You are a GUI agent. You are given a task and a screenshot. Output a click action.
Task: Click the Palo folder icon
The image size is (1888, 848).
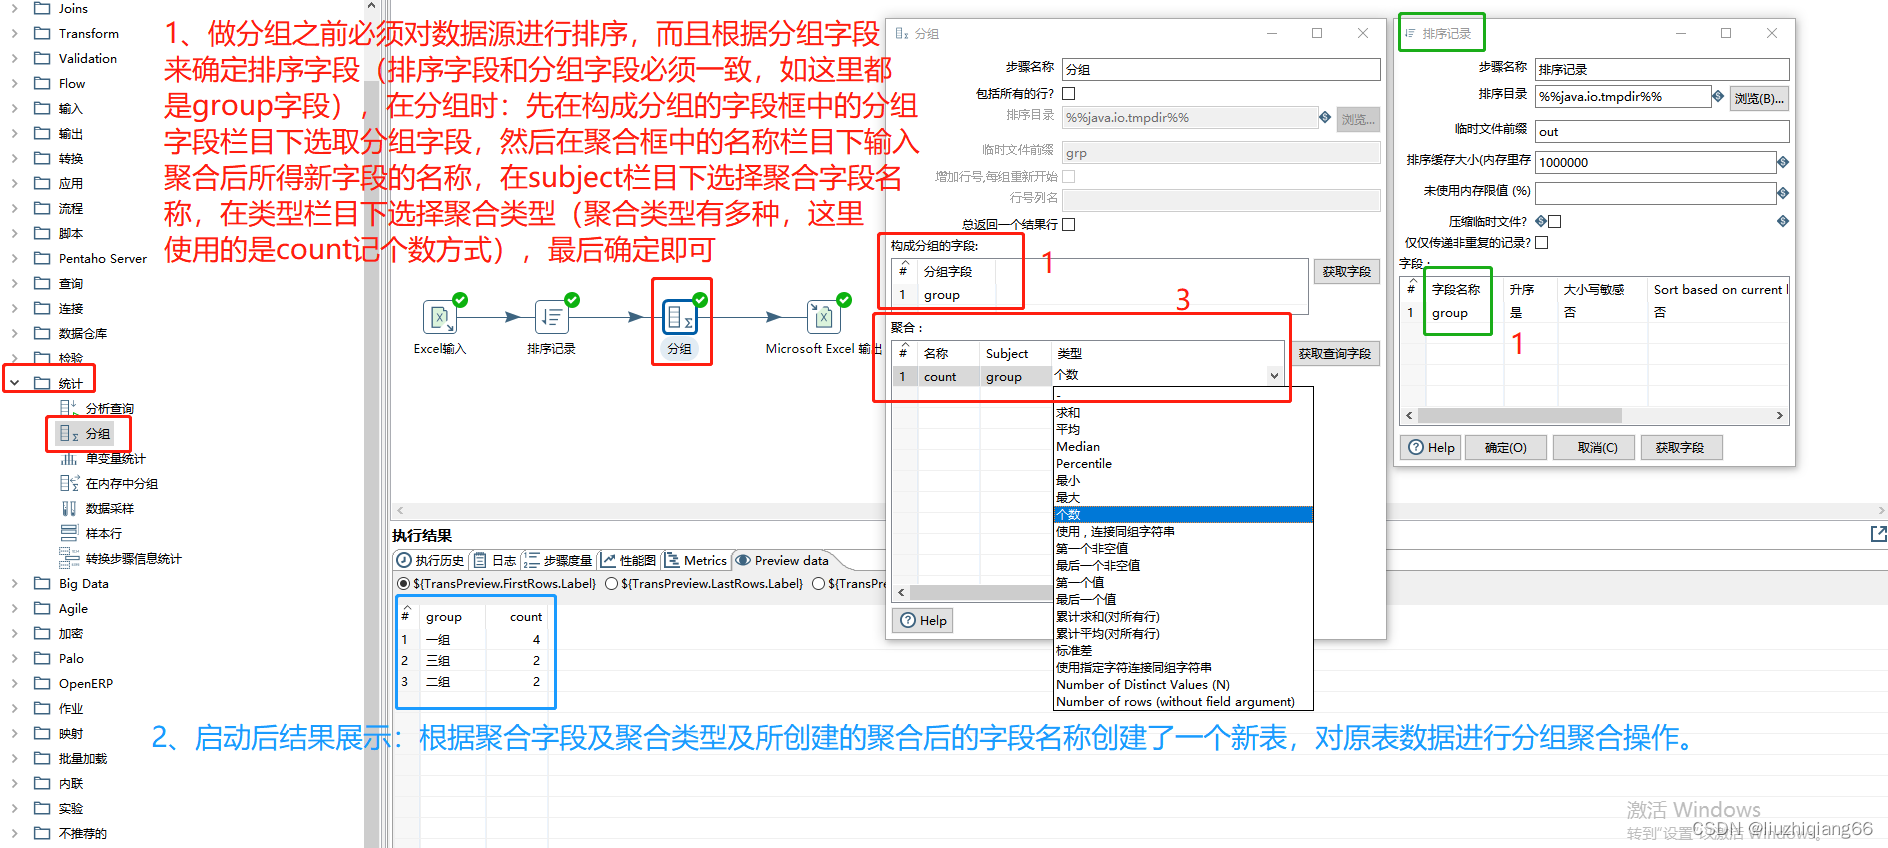42,658
